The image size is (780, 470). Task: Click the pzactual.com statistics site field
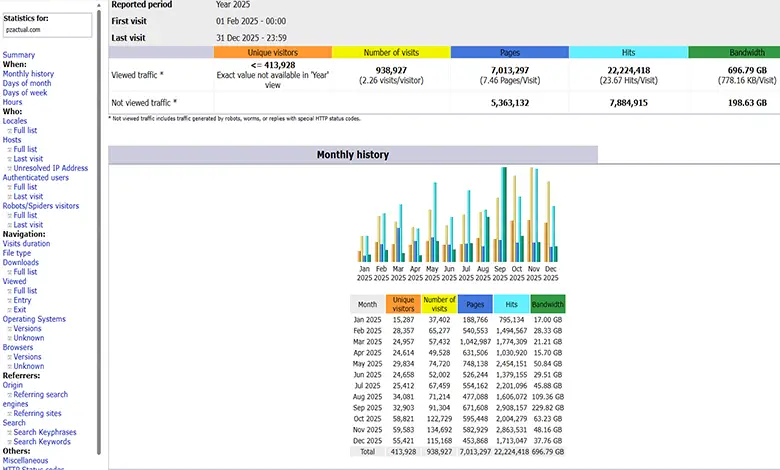(x=48, y=31)
